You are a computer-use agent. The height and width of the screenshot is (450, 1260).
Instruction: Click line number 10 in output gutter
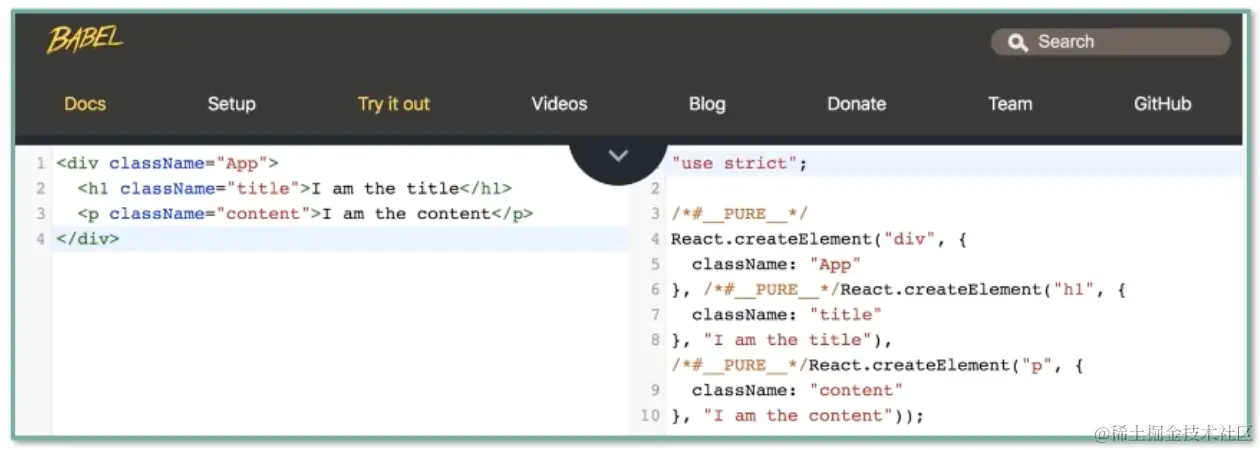coord(651,415)
